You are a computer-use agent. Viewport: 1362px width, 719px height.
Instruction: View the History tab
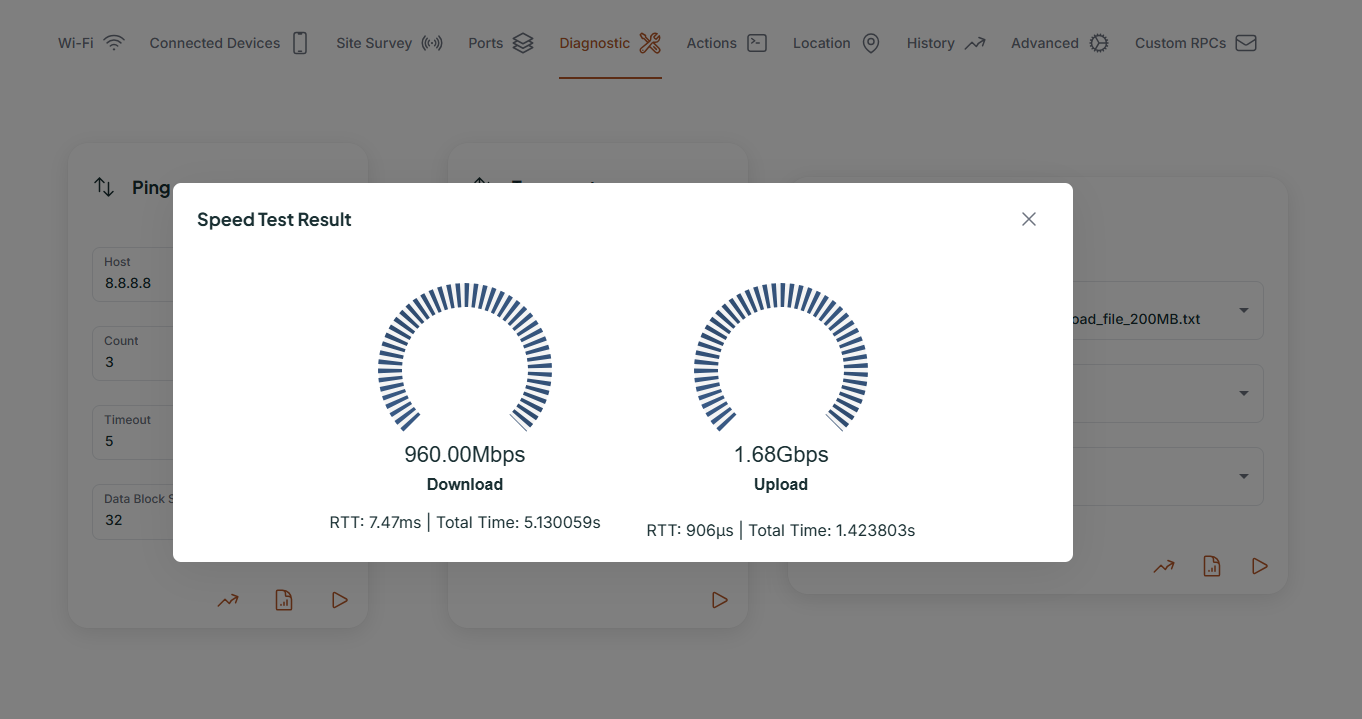[946, 43]
